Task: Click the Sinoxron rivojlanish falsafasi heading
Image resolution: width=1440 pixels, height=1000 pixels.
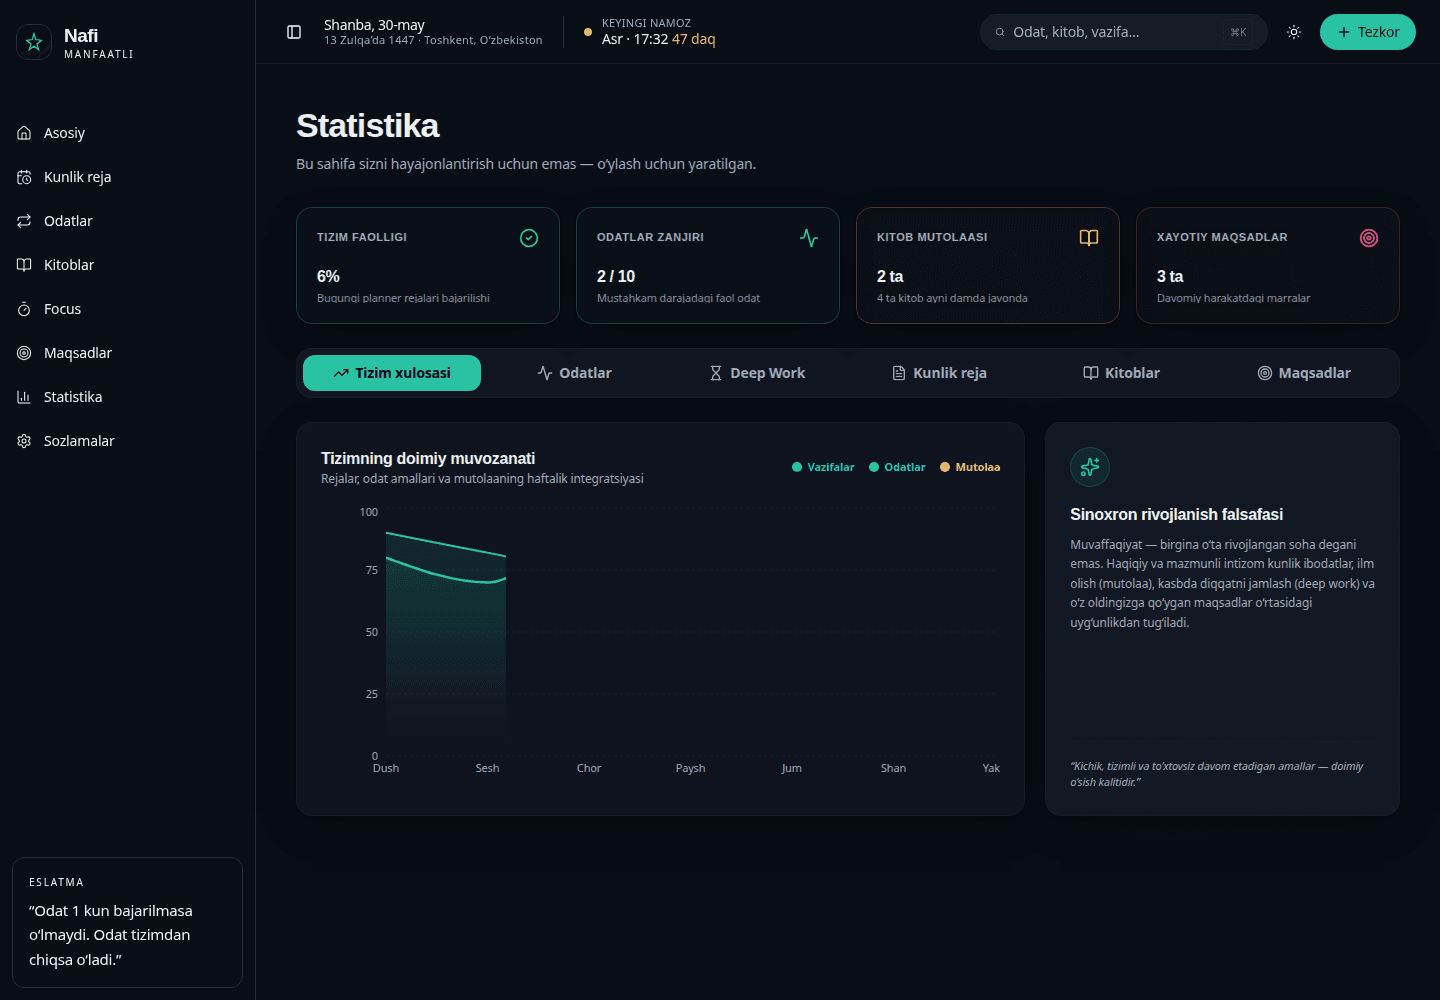Action: tap(1176, 514)
